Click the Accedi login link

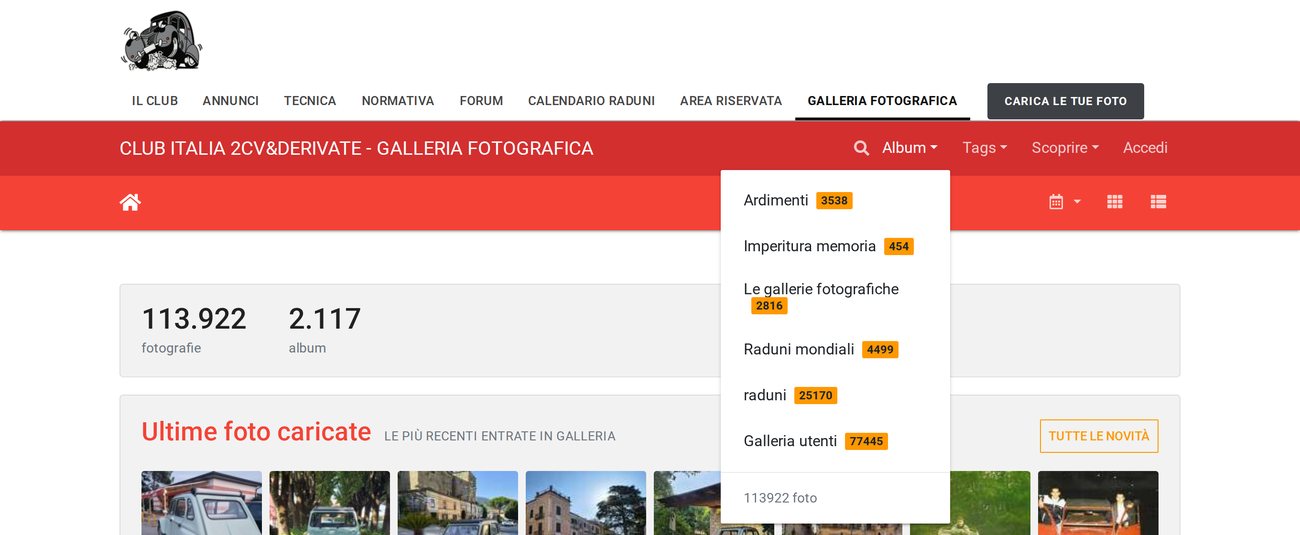(1145, 148)
